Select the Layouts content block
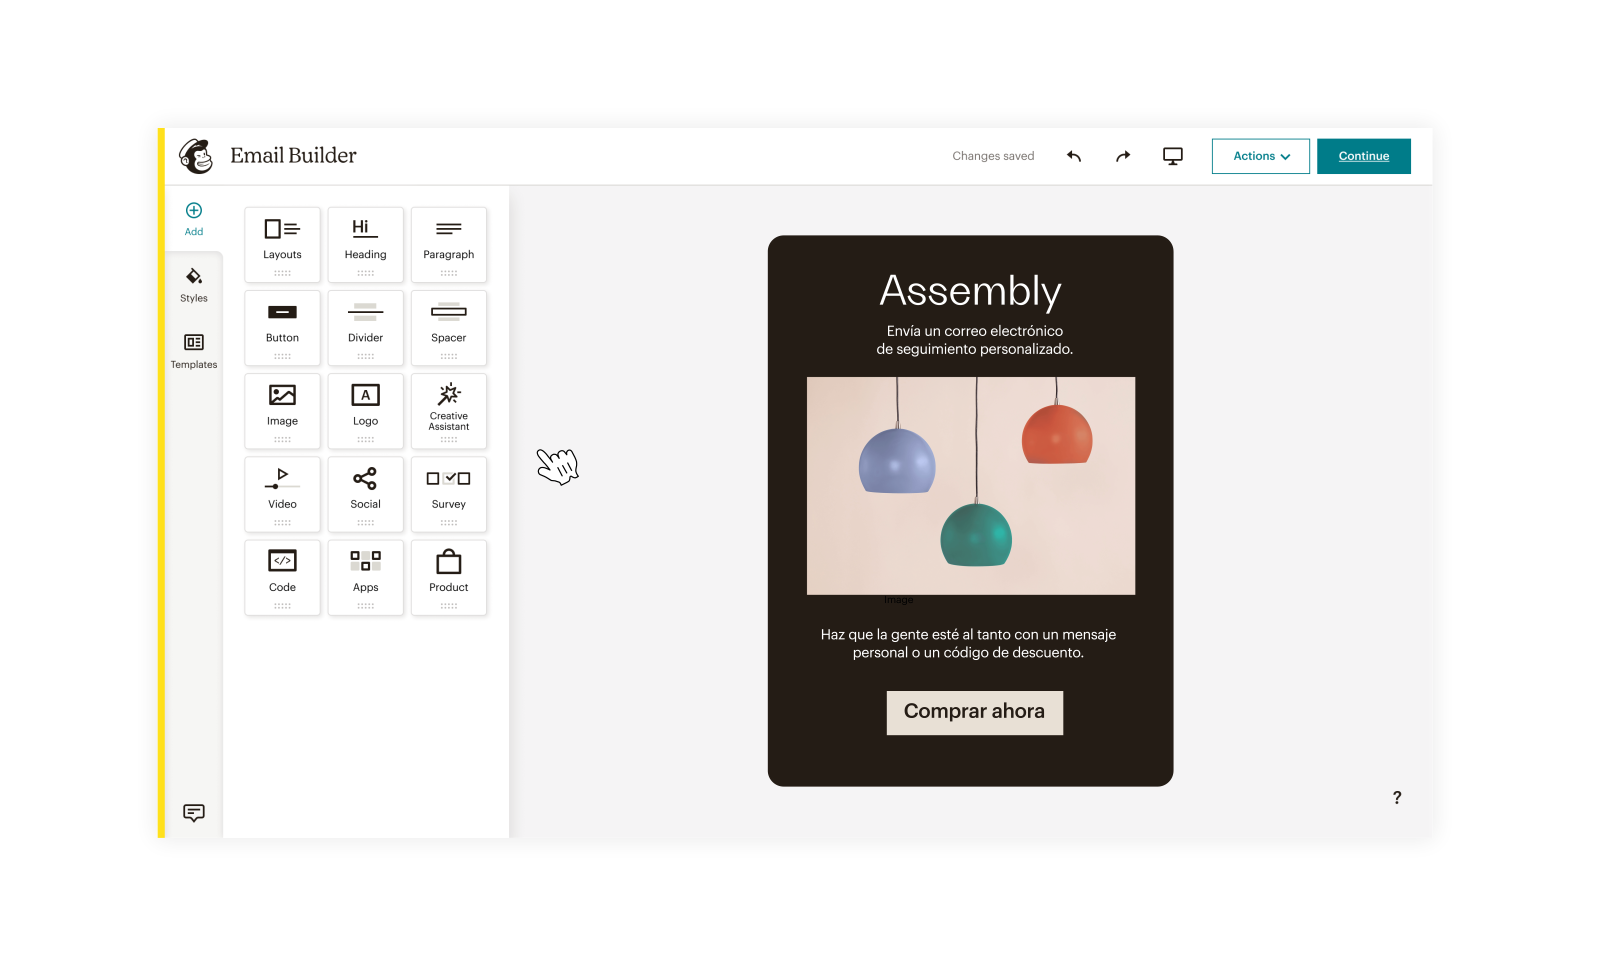1600x966 pixels. [x=282, y=244]
